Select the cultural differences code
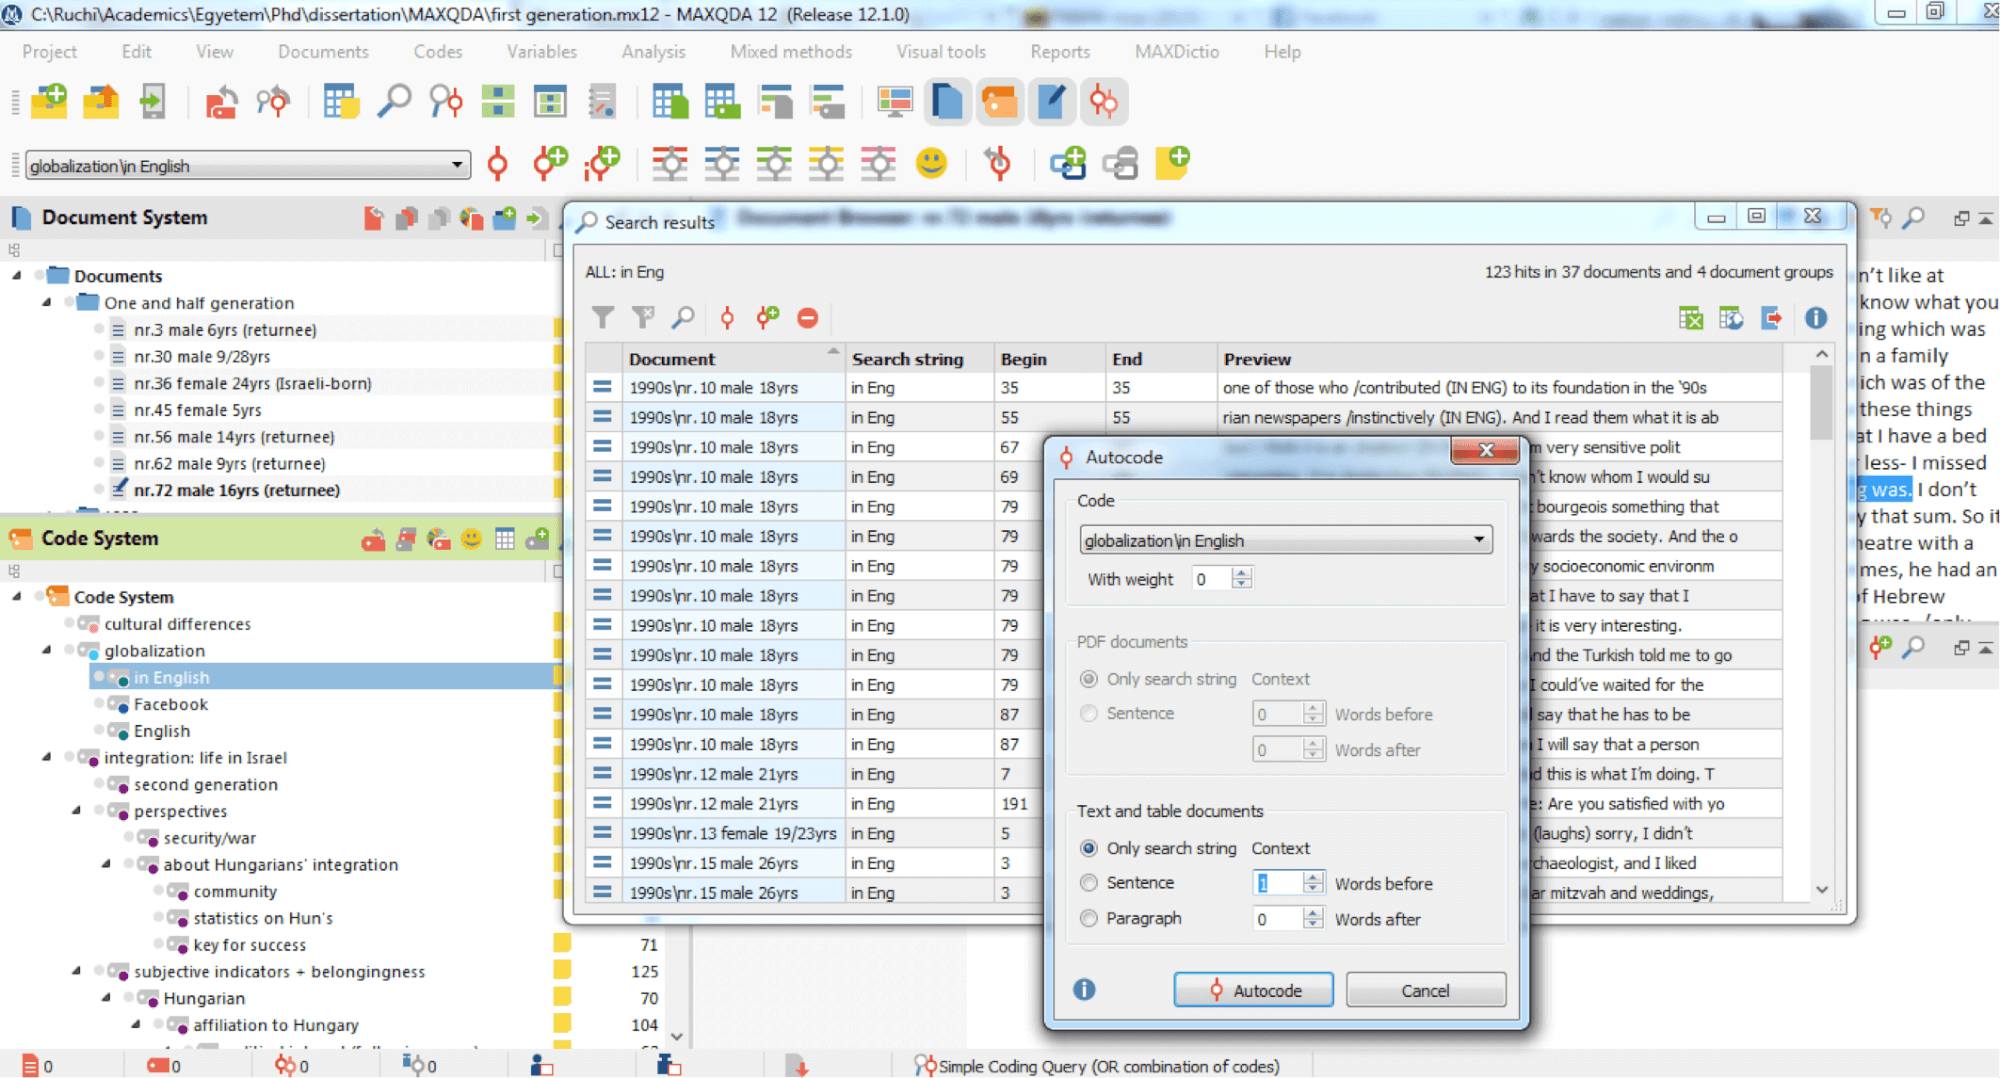This screenshot has width=2000, height=1078. point(178,623)
